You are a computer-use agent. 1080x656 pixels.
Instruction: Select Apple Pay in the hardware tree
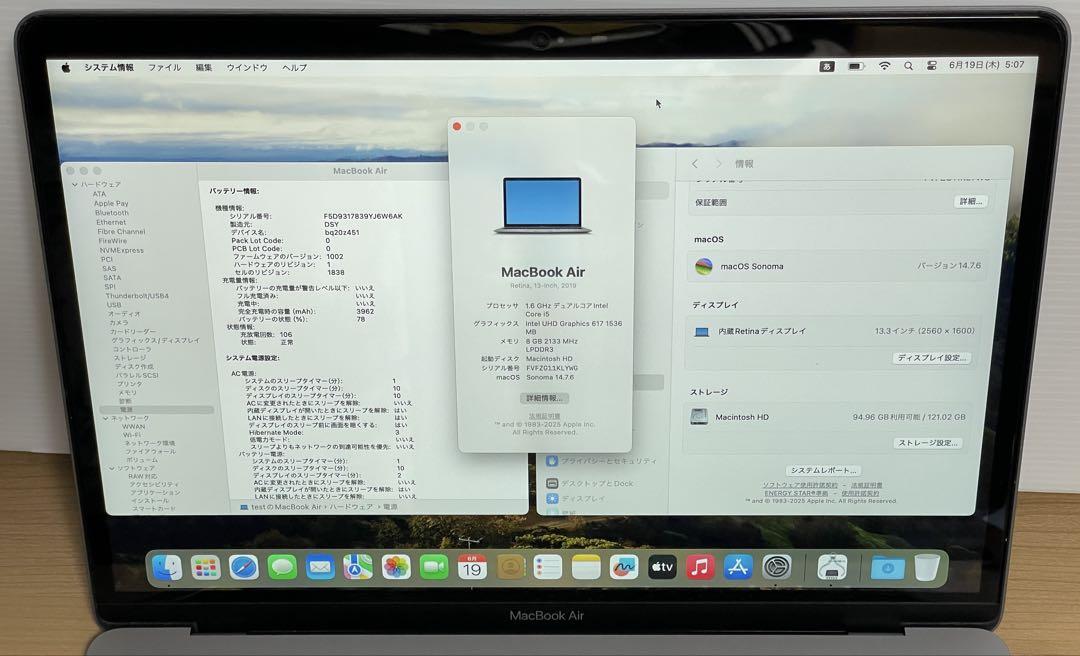(111, 203)
